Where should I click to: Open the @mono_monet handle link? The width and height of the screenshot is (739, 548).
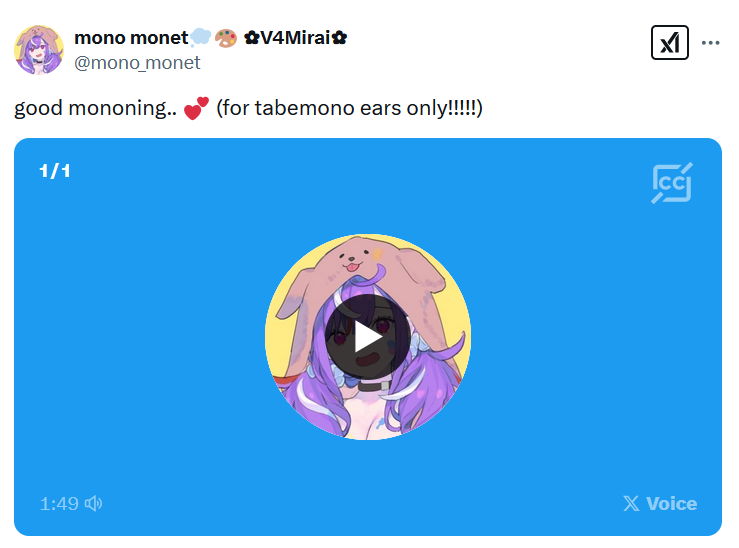coord(137,63)
